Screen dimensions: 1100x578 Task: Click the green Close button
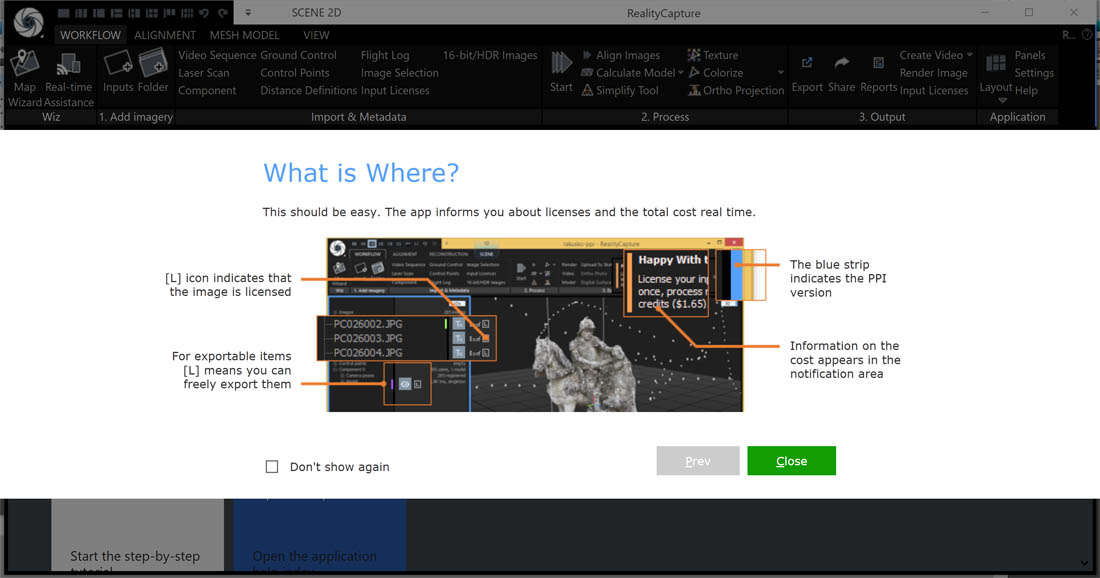[x=791, y=461]
